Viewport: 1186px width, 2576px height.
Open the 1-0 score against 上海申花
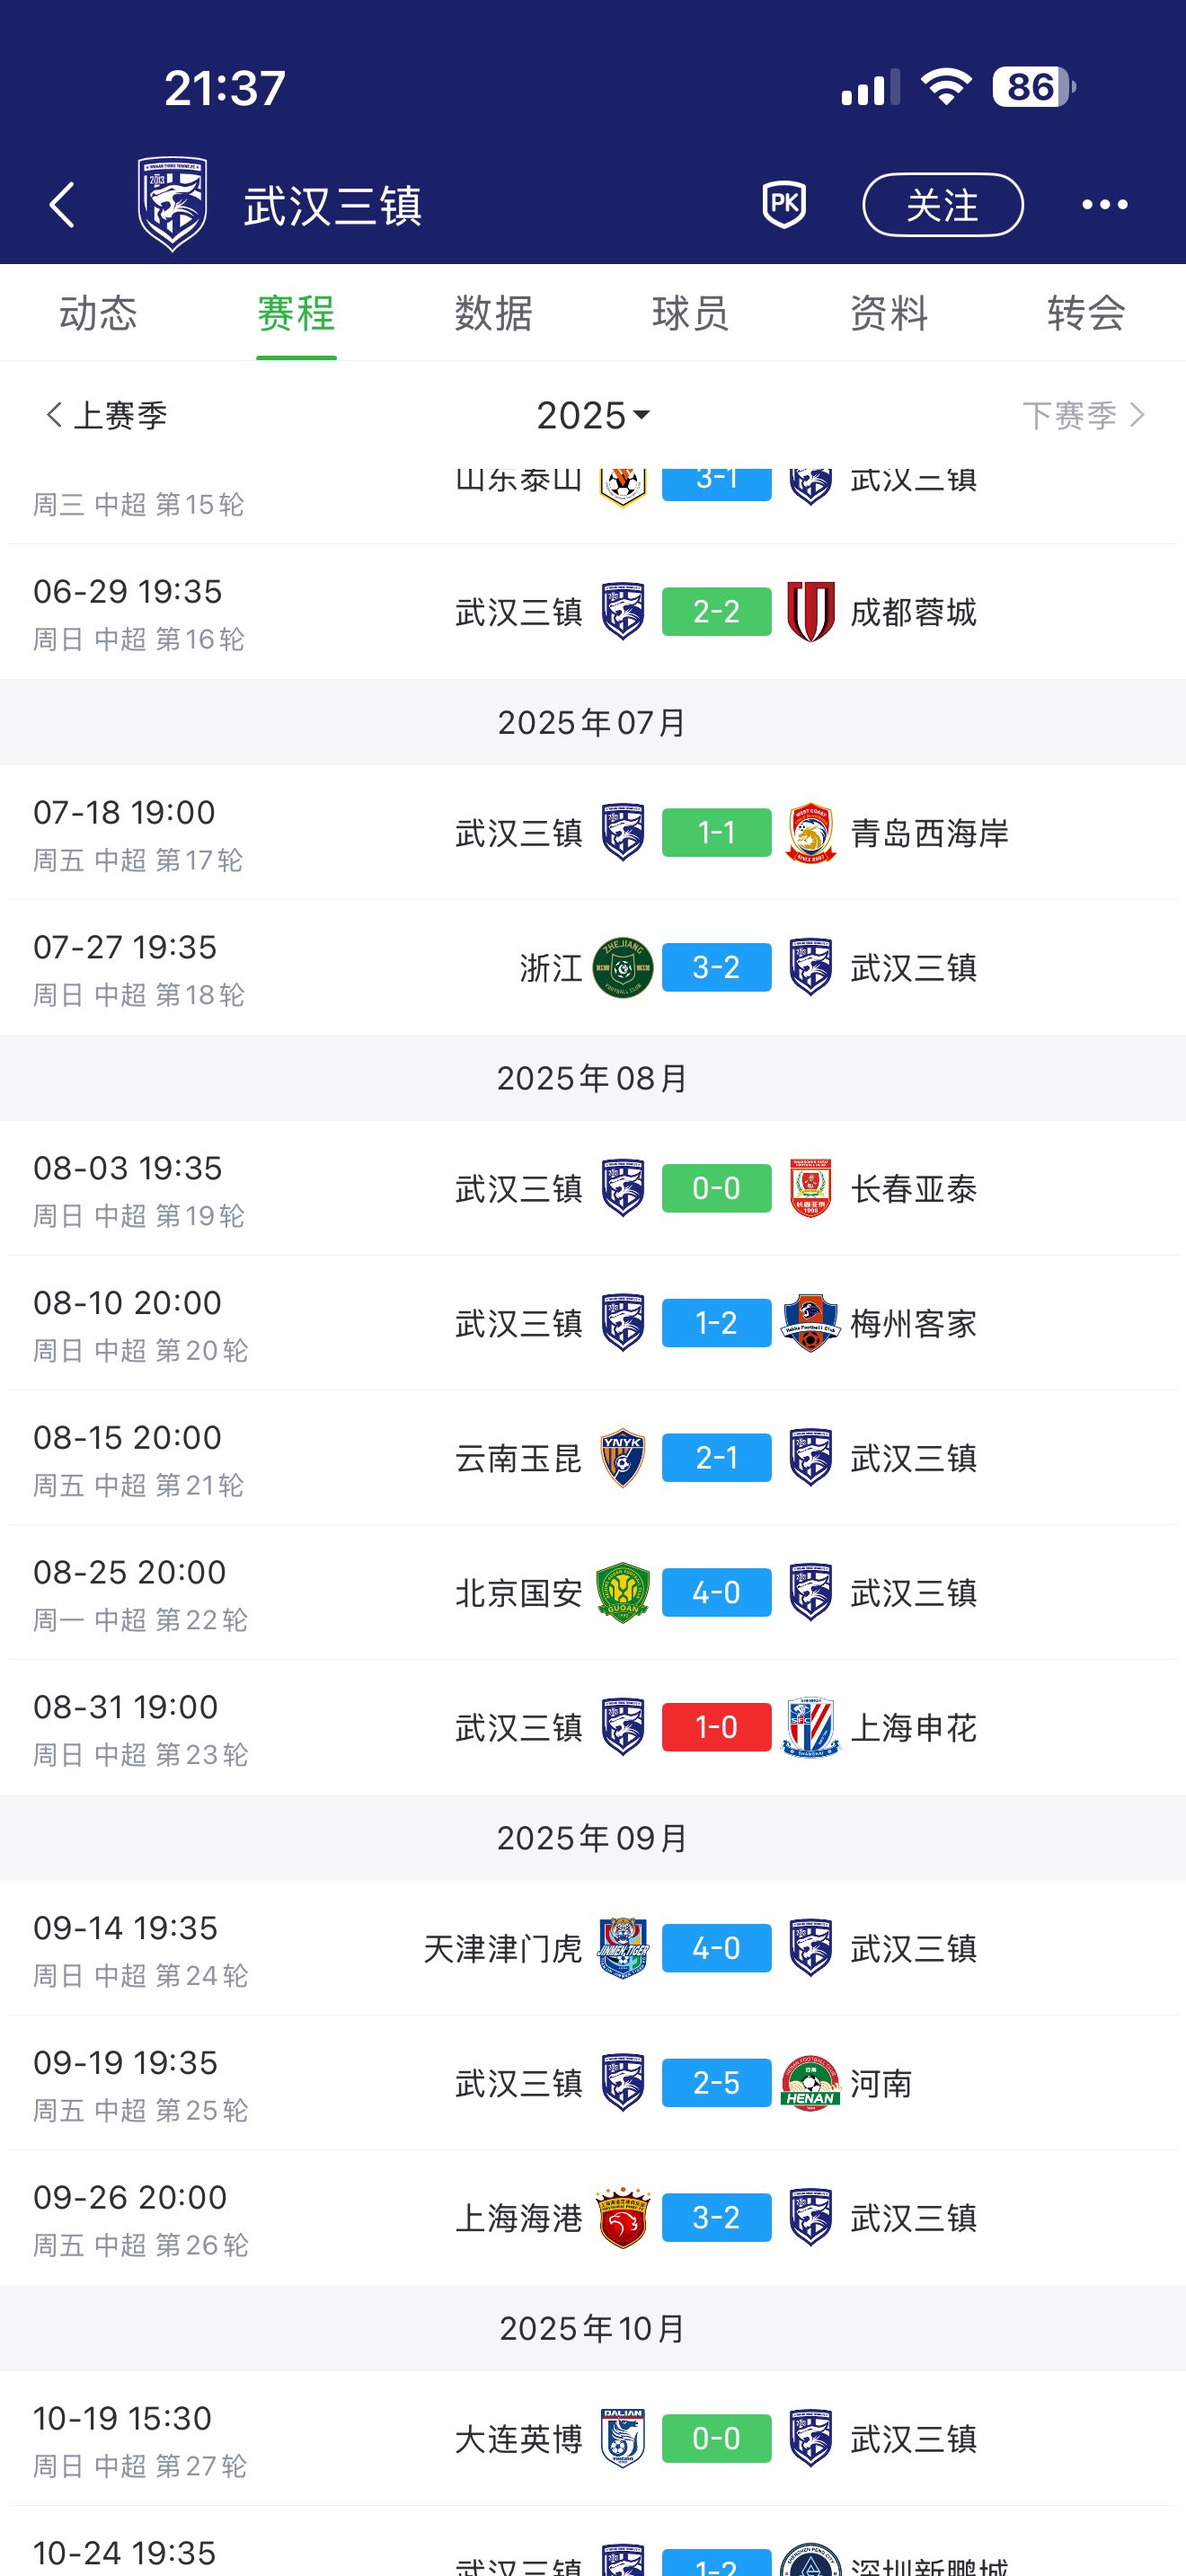pyautogui.click(x=716, y=1727)
